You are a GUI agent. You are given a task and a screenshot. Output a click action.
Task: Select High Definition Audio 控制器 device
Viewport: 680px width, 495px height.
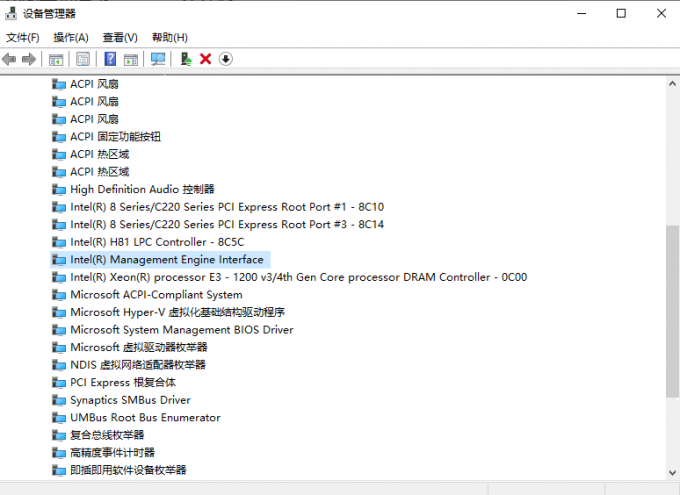coord(142,189)
